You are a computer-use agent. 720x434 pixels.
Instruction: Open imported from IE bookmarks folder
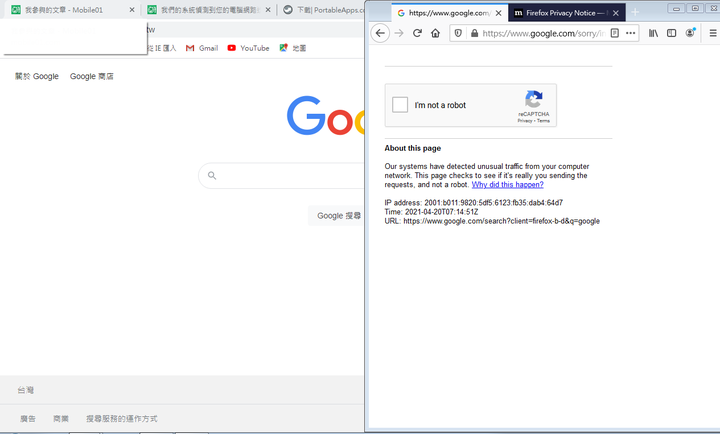point(162,48)
